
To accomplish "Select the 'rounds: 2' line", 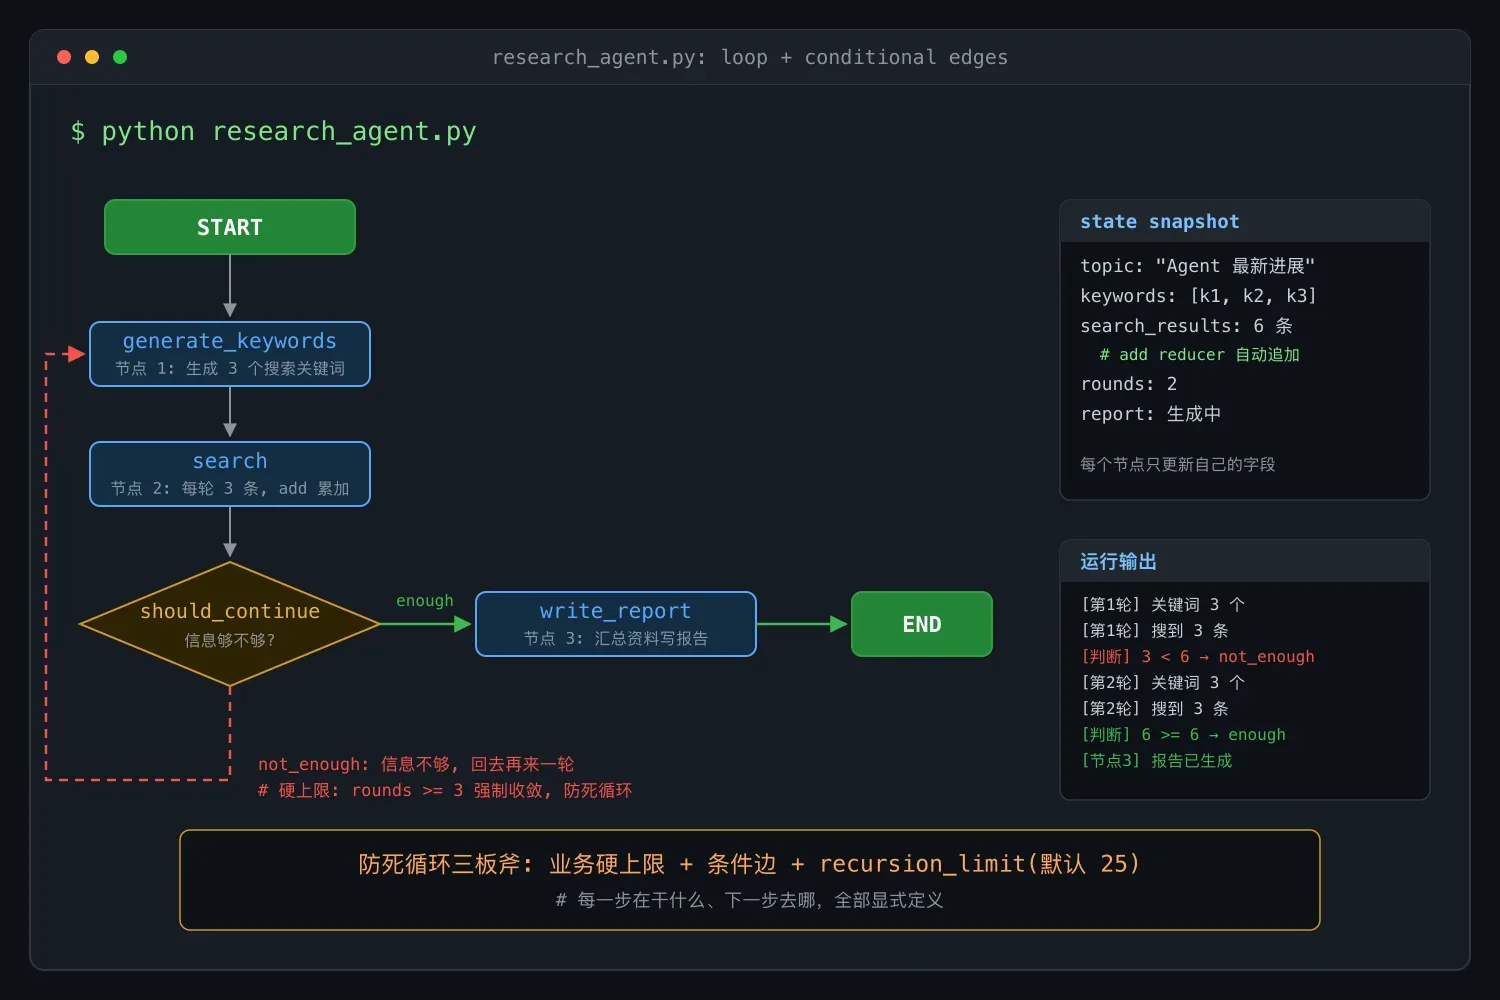I will click(1129, 384).
